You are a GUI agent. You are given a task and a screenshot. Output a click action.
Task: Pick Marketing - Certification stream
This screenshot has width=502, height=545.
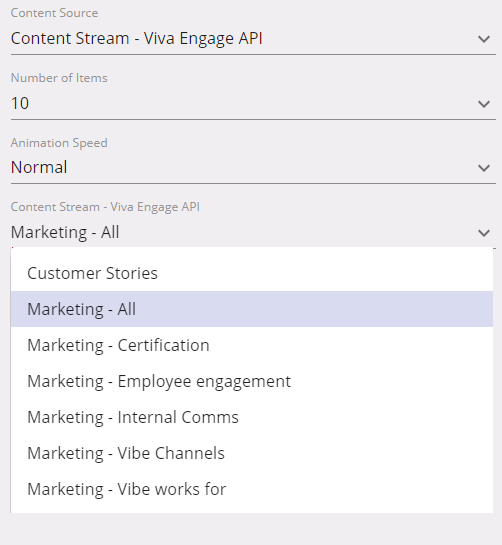pos(252,345)
